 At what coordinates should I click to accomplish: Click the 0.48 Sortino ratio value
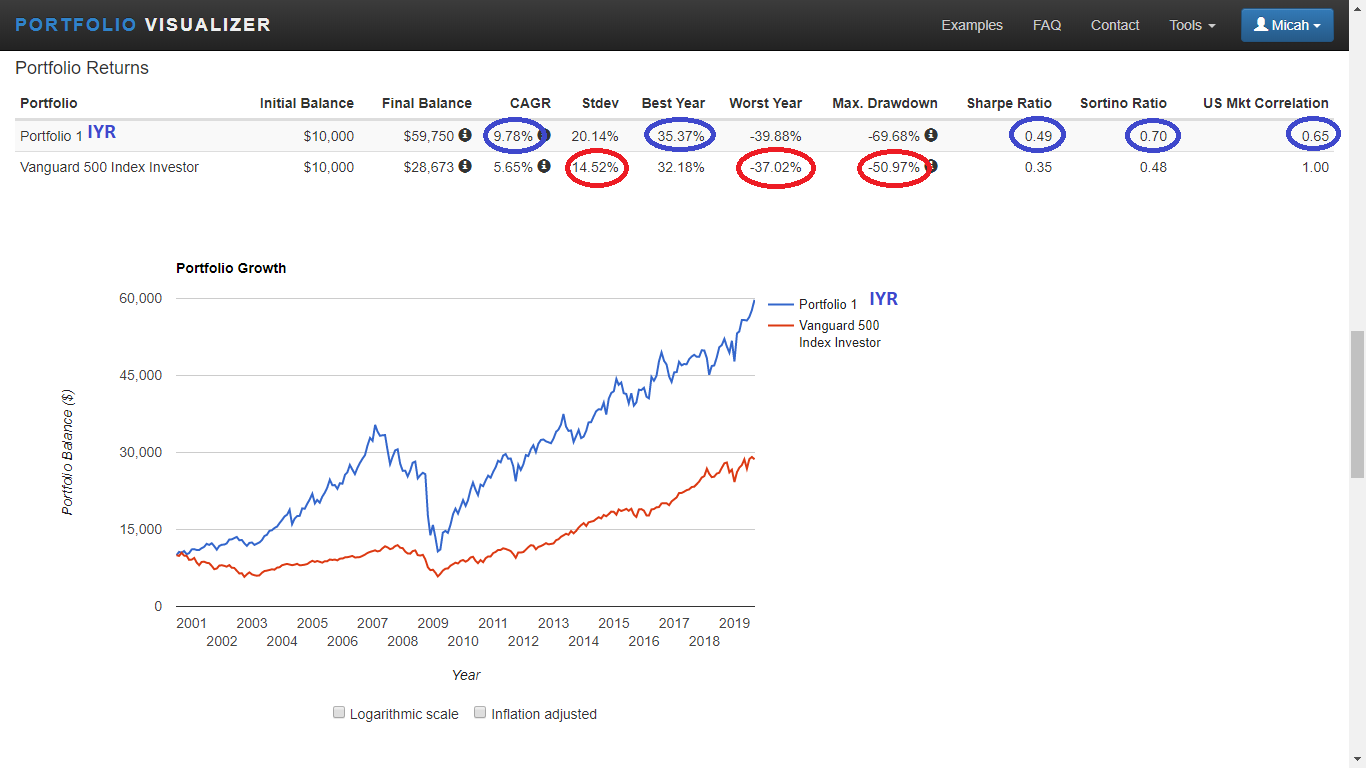tap(1153, 167)
